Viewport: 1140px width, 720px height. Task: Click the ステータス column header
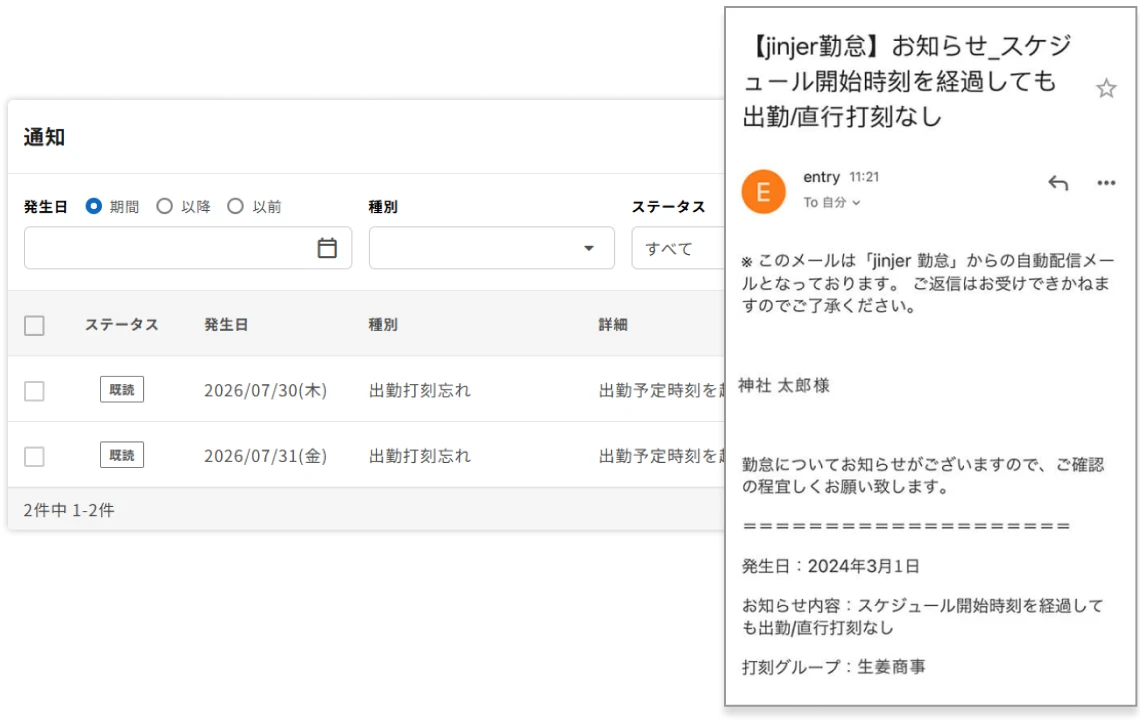point(121,324)
